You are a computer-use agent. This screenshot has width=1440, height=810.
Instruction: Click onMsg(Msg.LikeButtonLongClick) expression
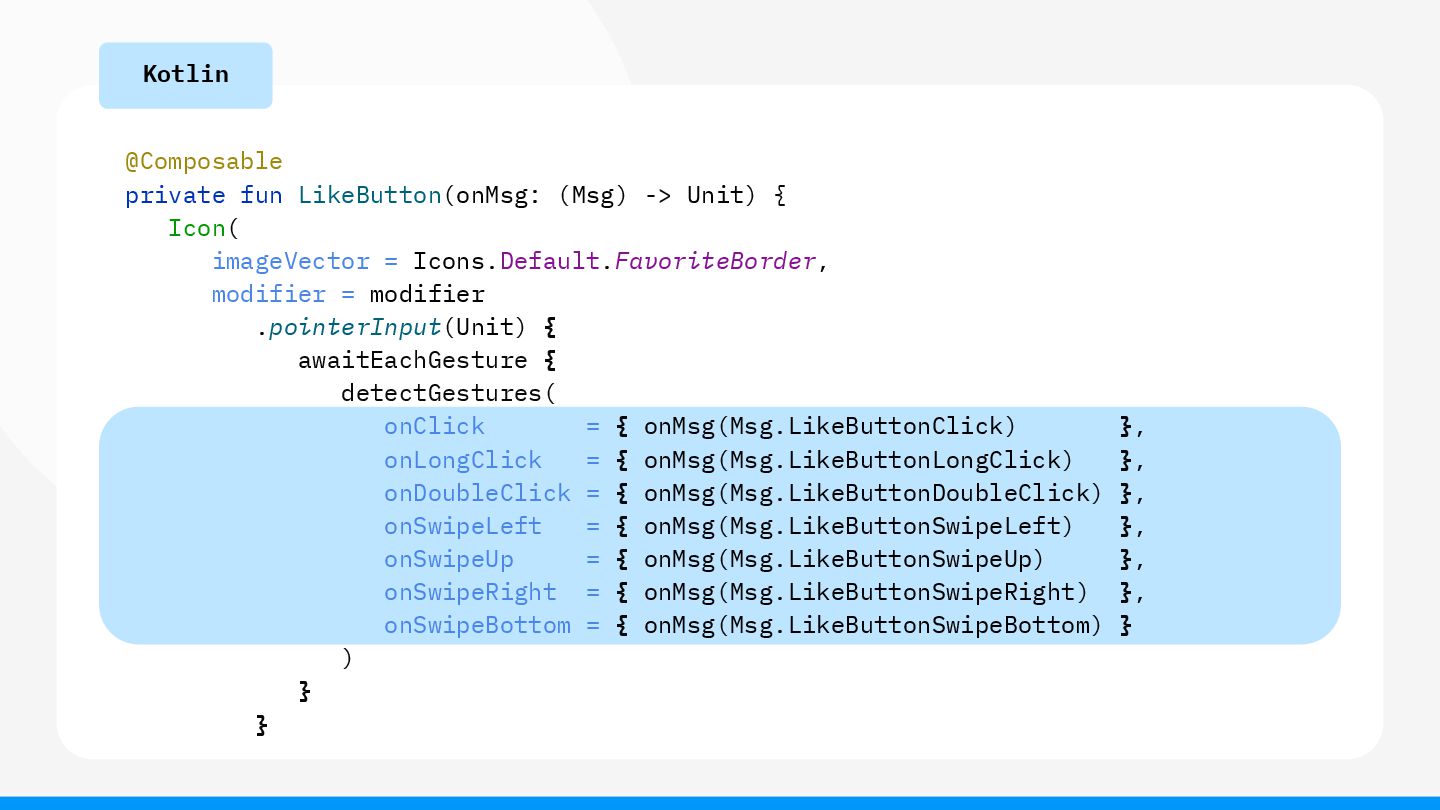point(858,460)
